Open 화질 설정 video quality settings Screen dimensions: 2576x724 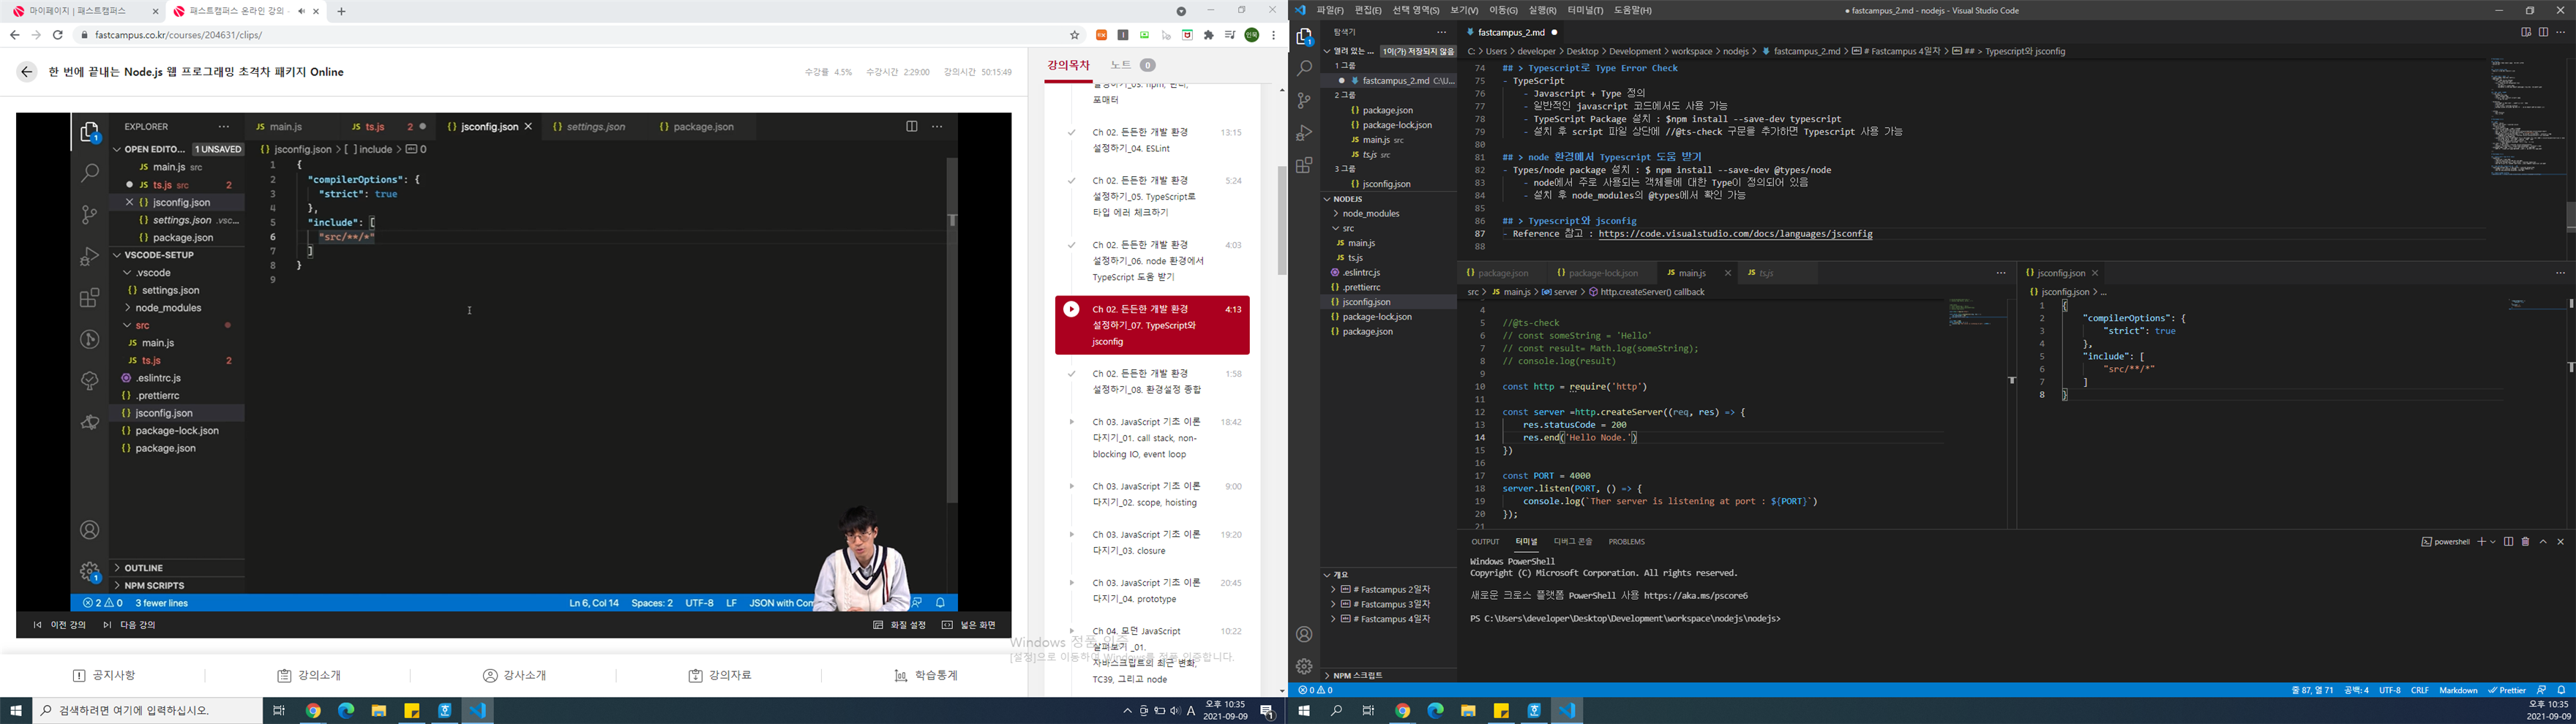[x=900, y=625]
